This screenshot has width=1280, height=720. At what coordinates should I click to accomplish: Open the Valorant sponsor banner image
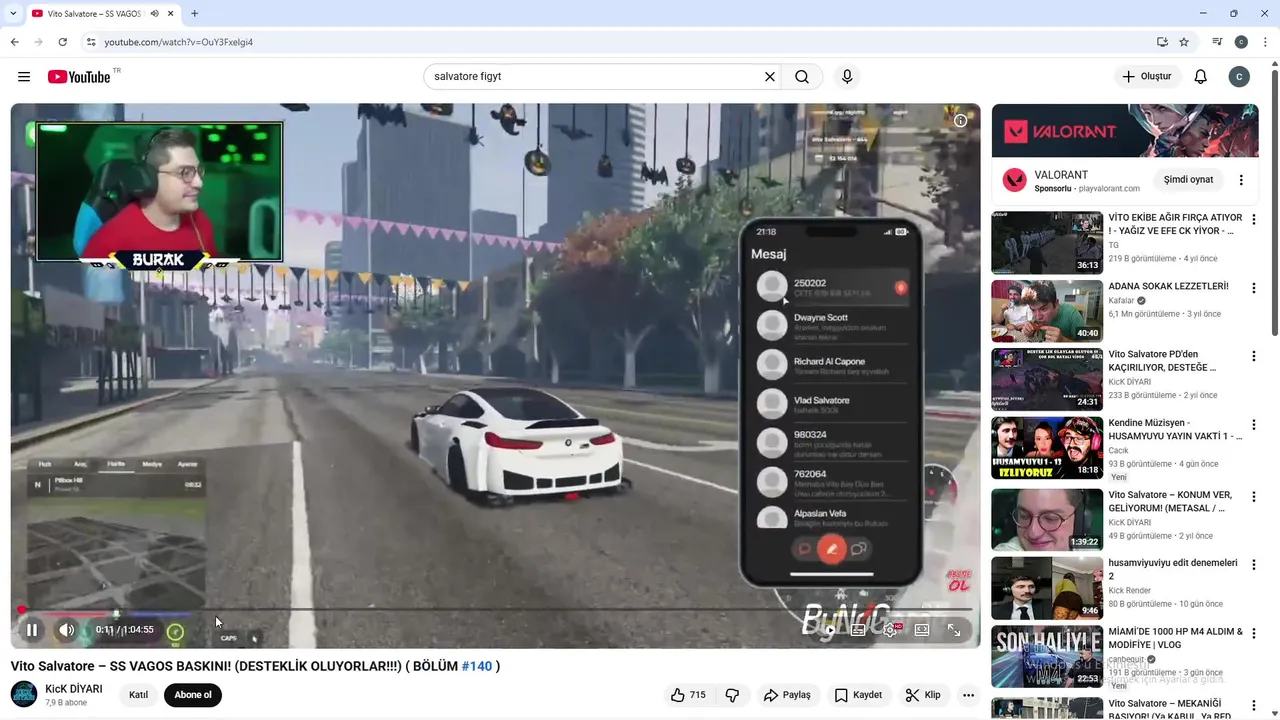[x=1125, y=131]
